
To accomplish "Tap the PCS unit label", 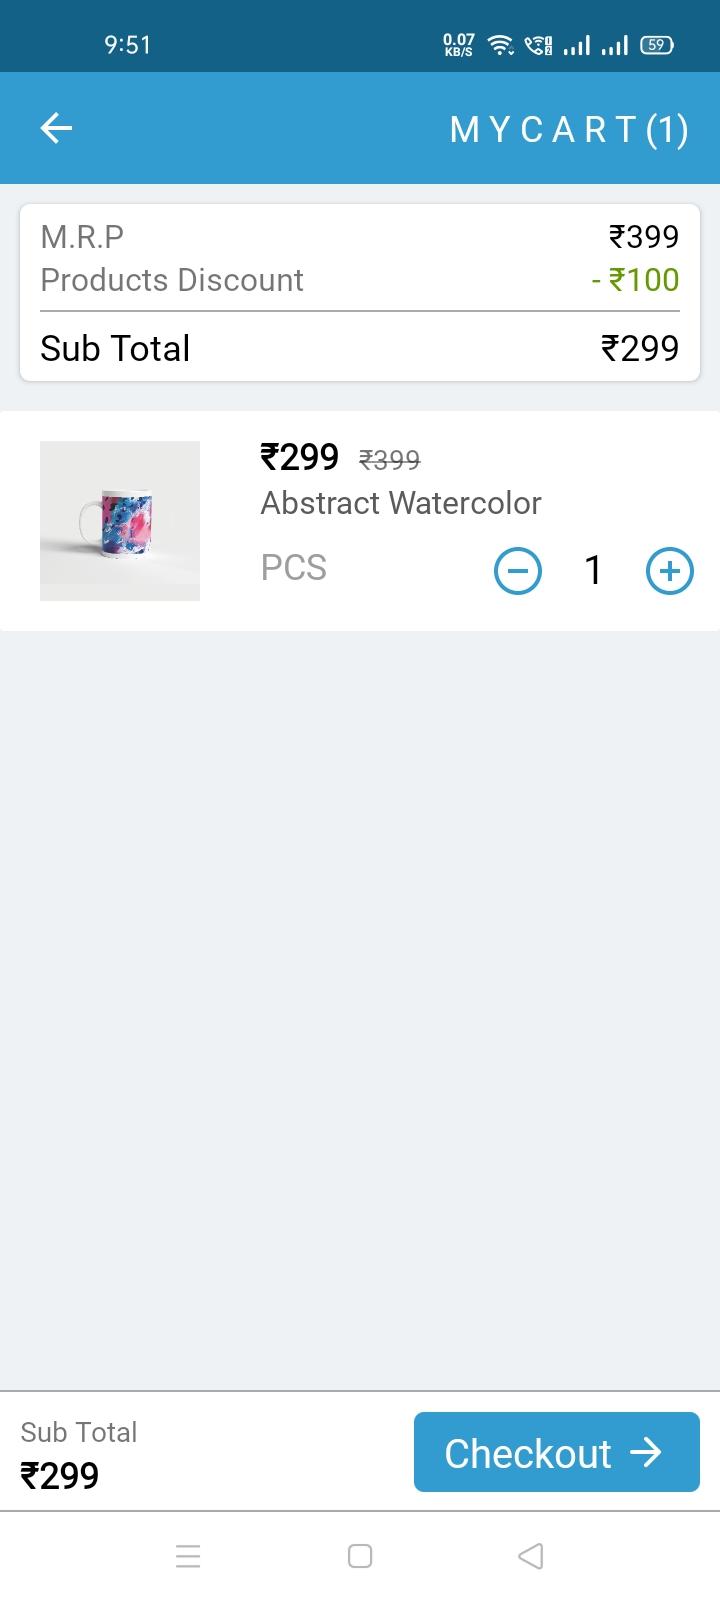I will click(294, 567).
